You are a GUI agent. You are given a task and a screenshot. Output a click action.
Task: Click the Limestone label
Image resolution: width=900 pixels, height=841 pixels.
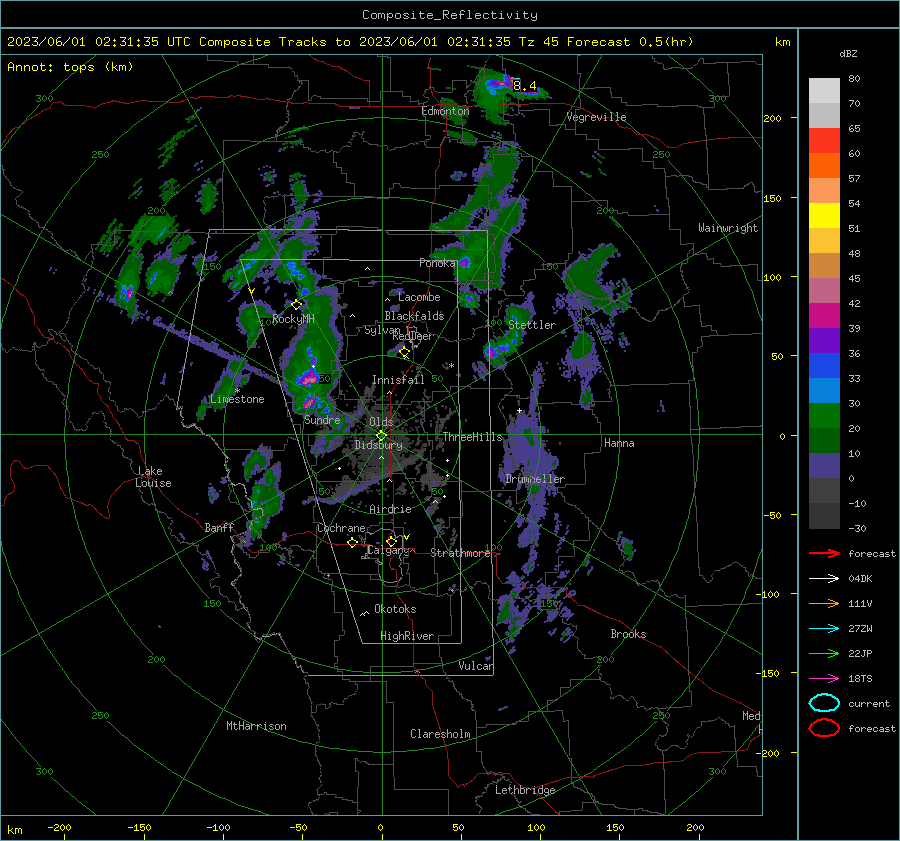point(237,399)
